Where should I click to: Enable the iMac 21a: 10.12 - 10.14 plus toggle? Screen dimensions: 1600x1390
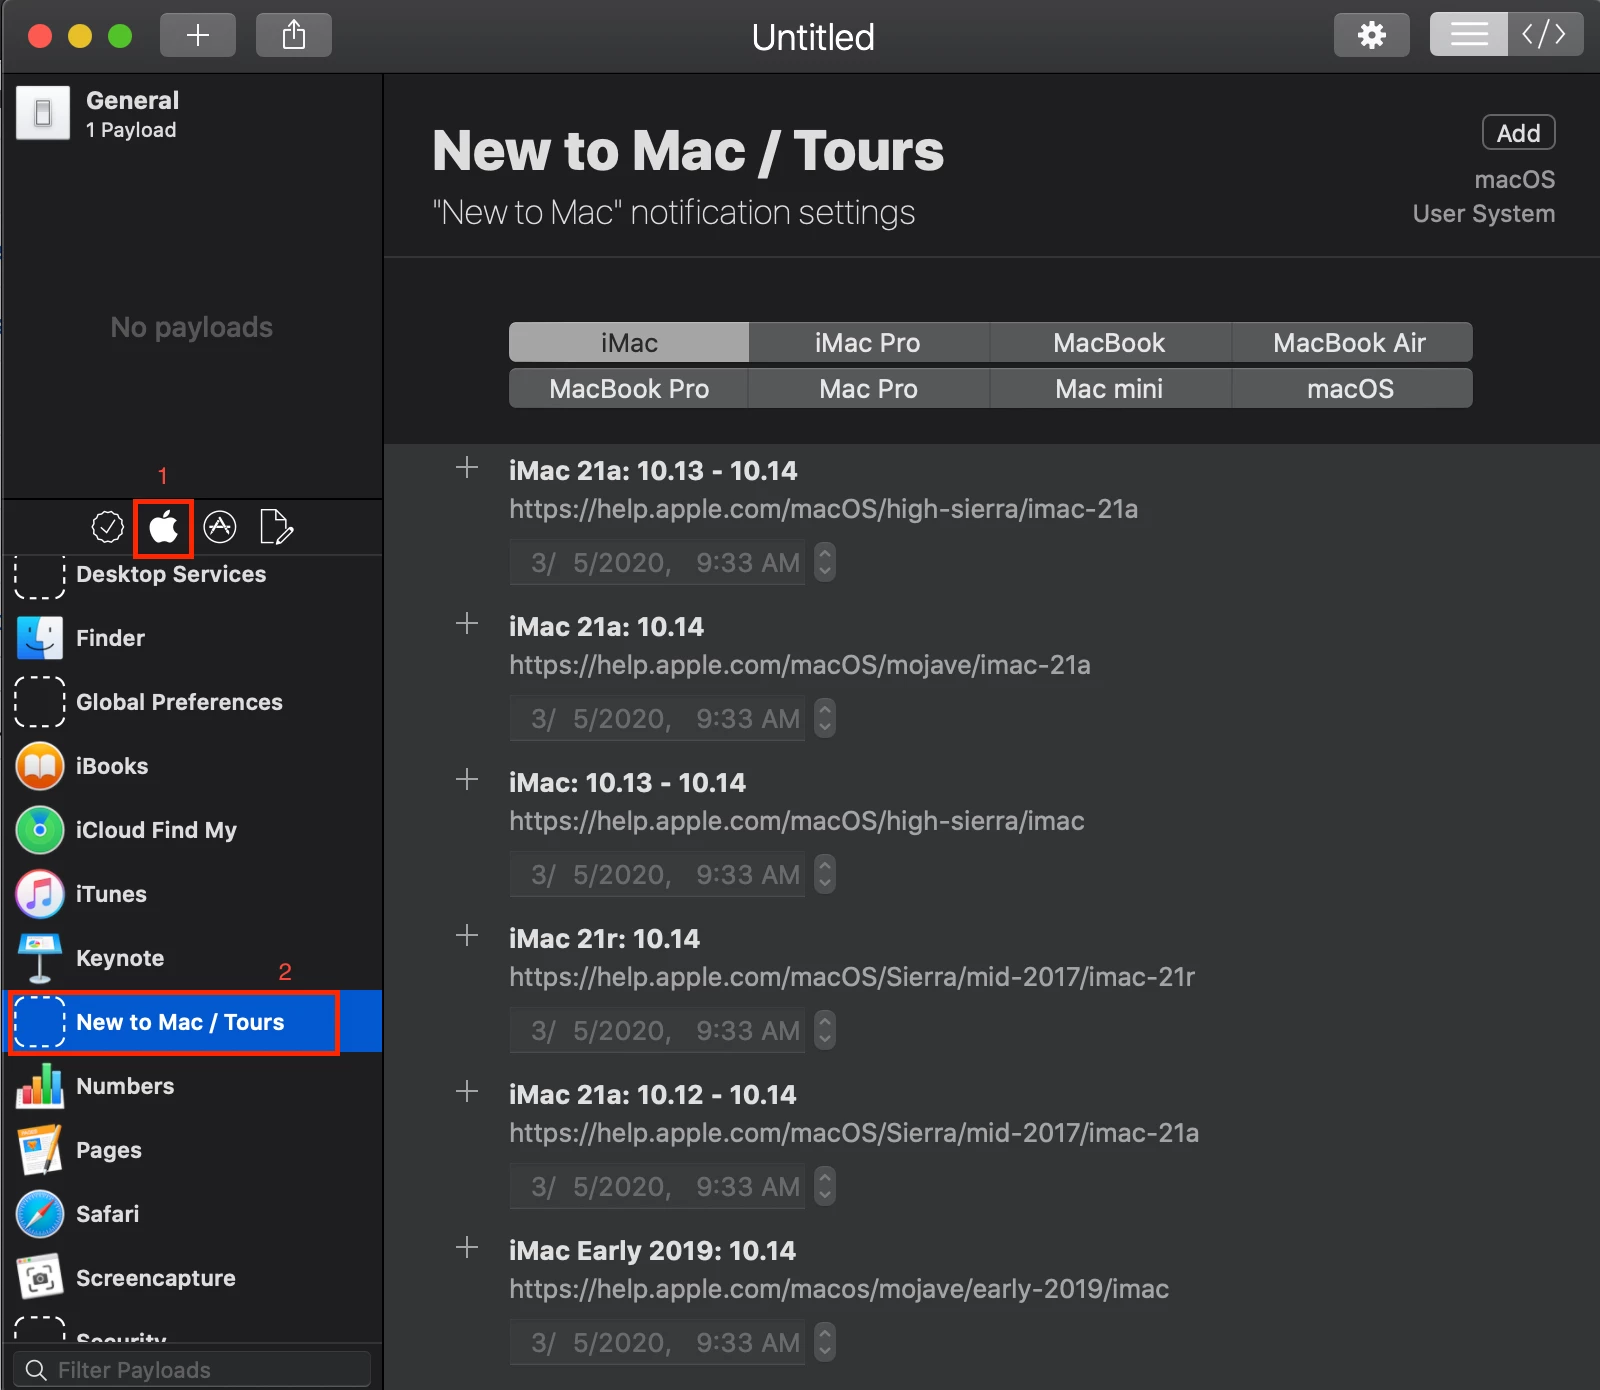467,1091
